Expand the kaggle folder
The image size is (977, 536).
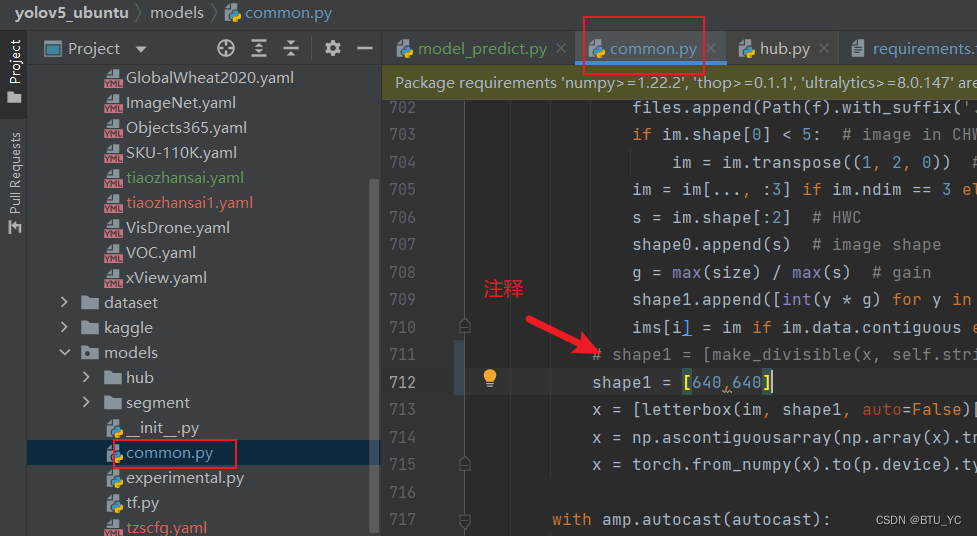[64, 327]
